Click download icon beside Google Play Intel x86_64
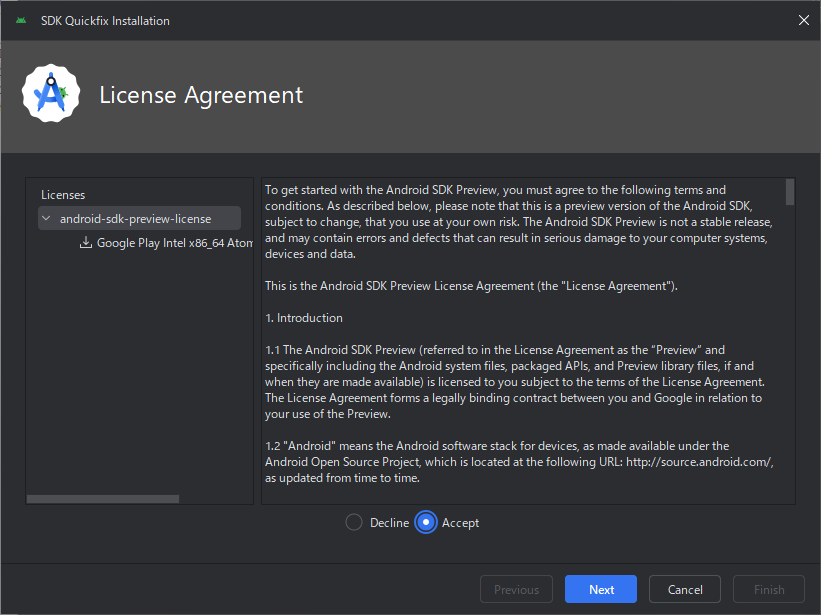821x615 pixels. (x=86, y=242)
